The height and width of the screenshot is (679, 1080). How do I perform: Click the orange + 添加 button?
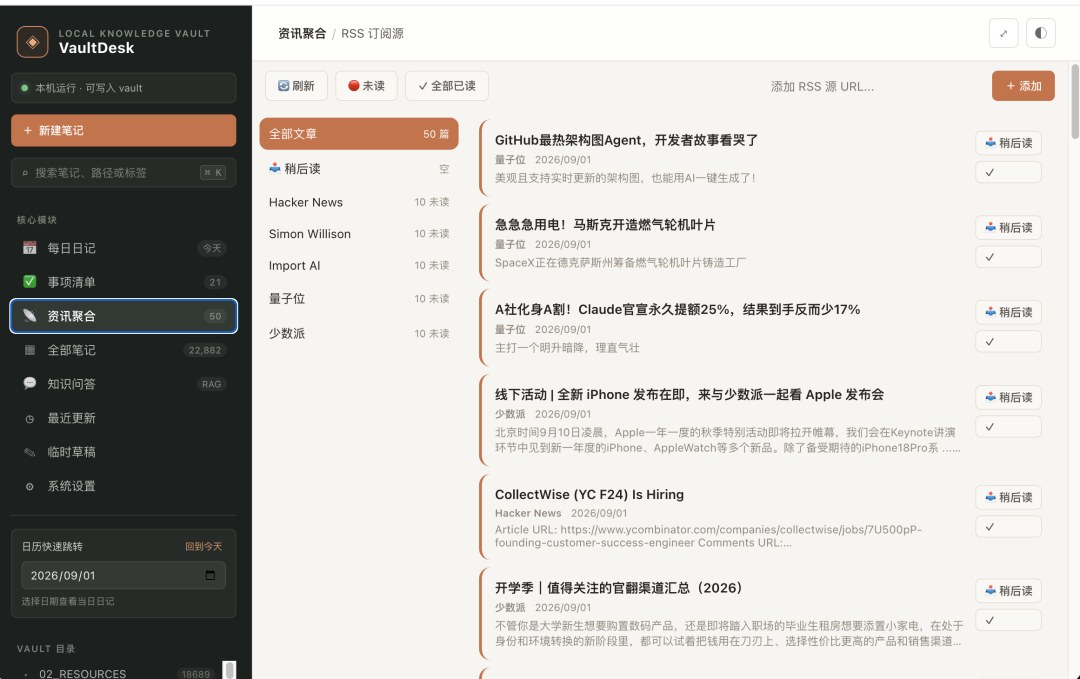[x=1024, y=86]
